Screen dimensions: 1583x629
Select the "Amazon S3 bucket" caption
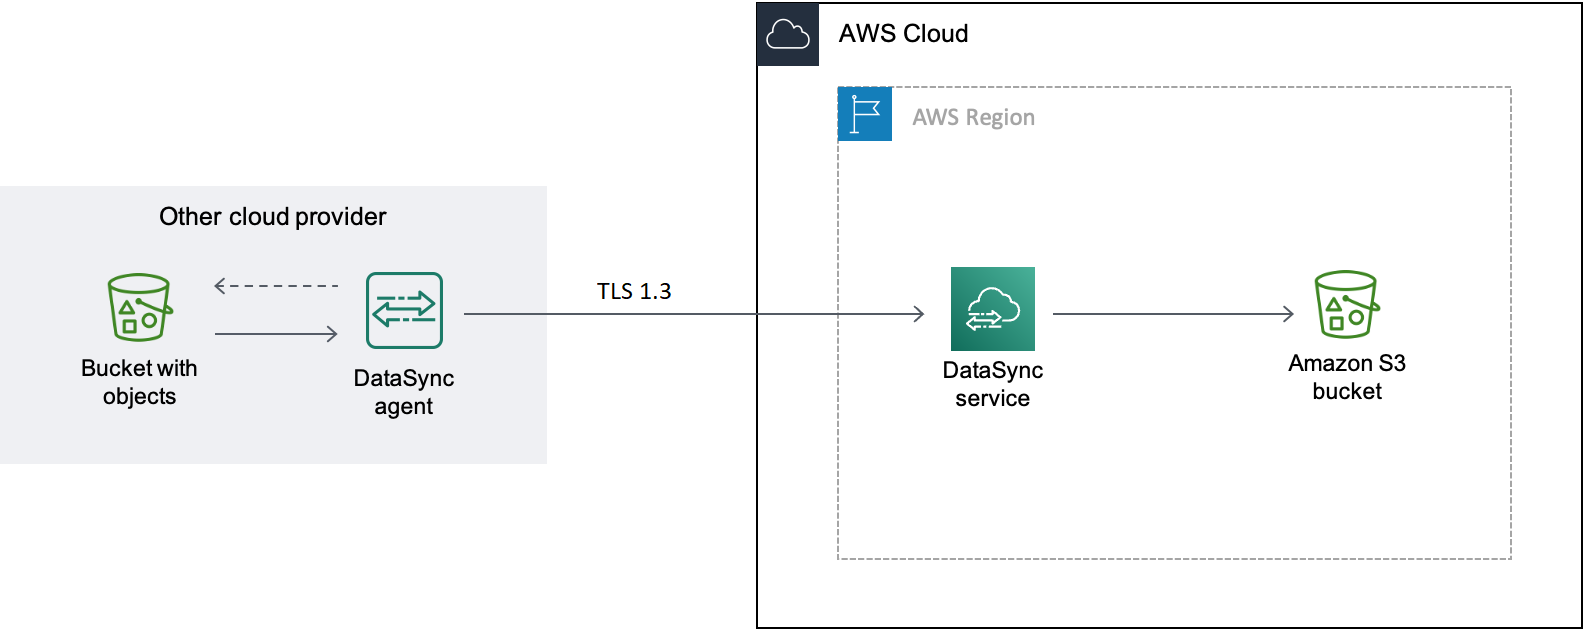pos(1346,377)
